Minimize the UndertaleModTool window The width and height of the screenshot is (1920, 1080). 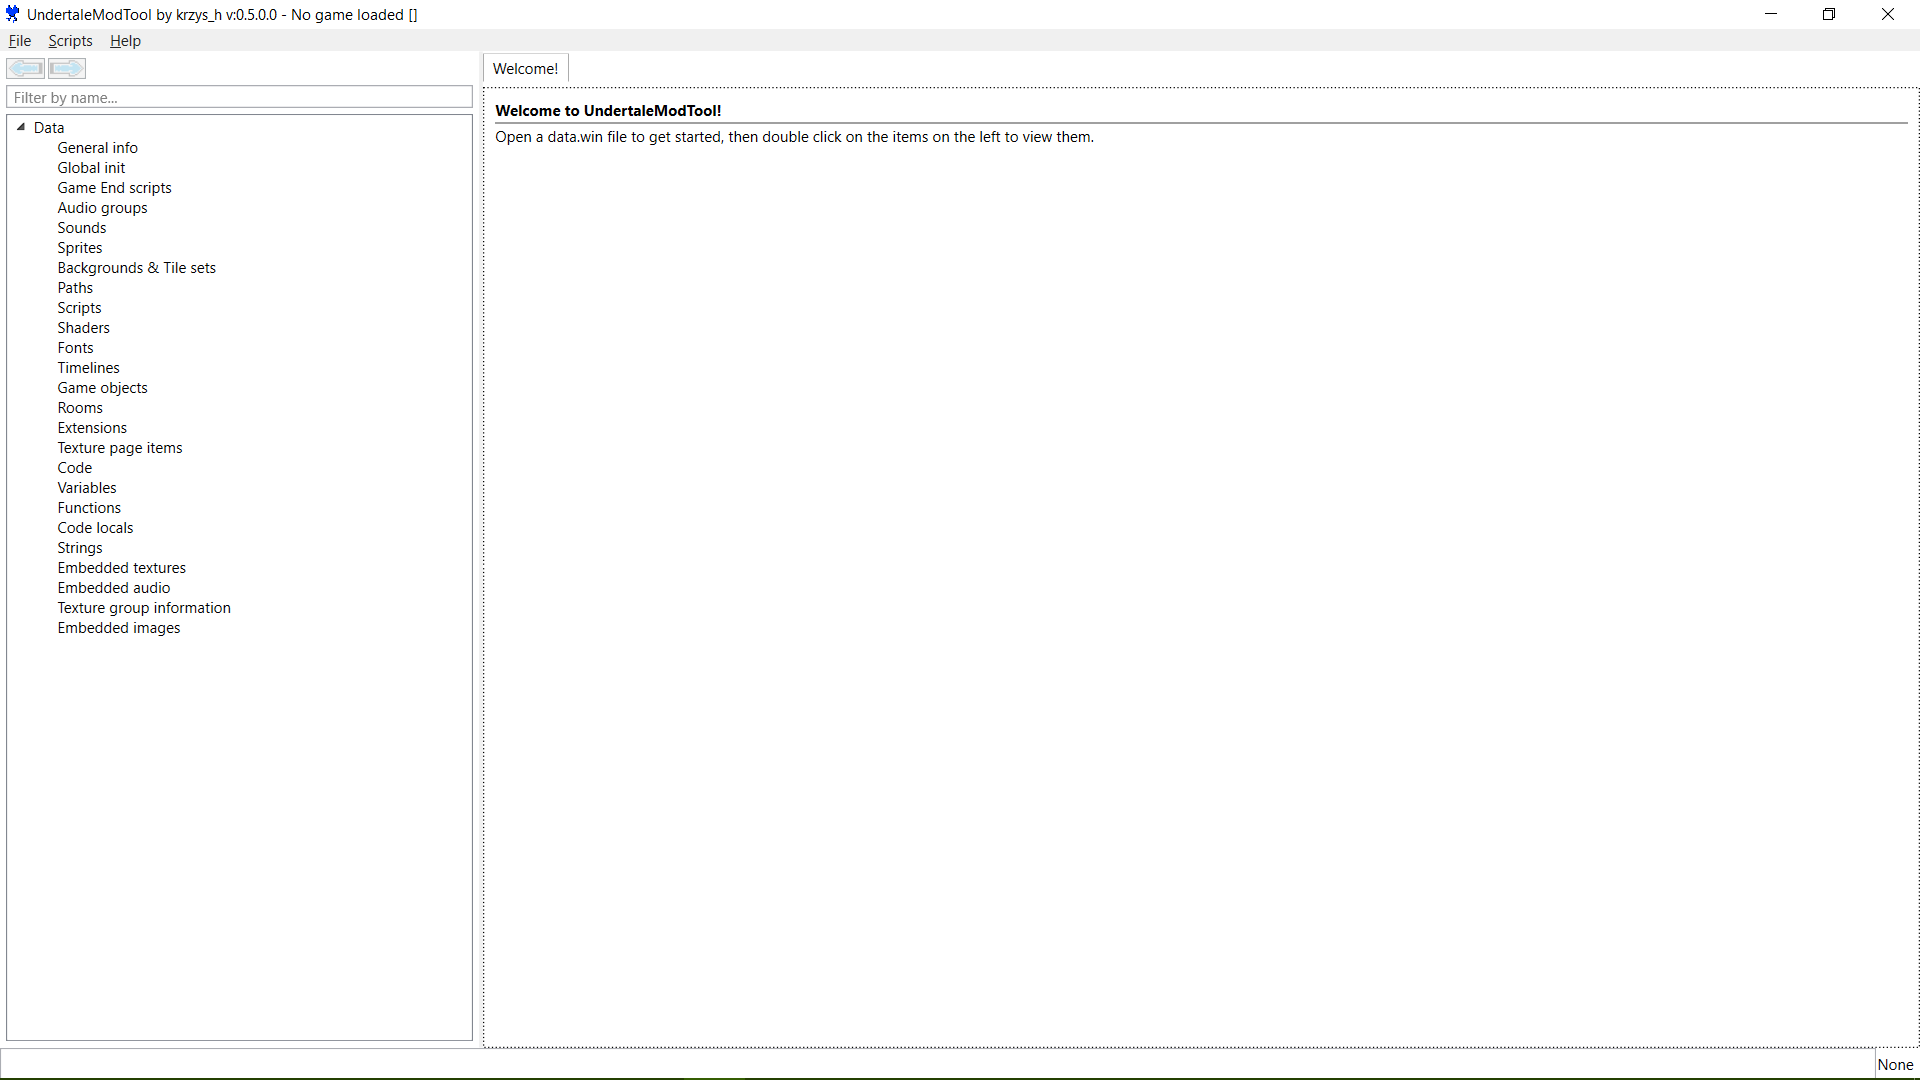(1771, 14)
